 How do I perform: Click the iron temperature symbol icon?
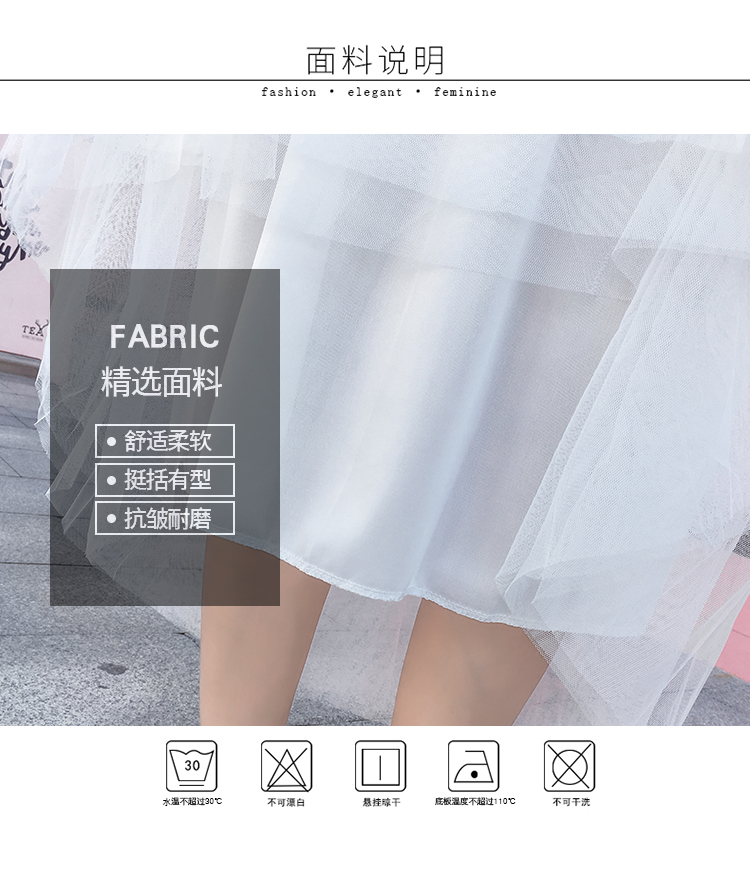point(473,766)
